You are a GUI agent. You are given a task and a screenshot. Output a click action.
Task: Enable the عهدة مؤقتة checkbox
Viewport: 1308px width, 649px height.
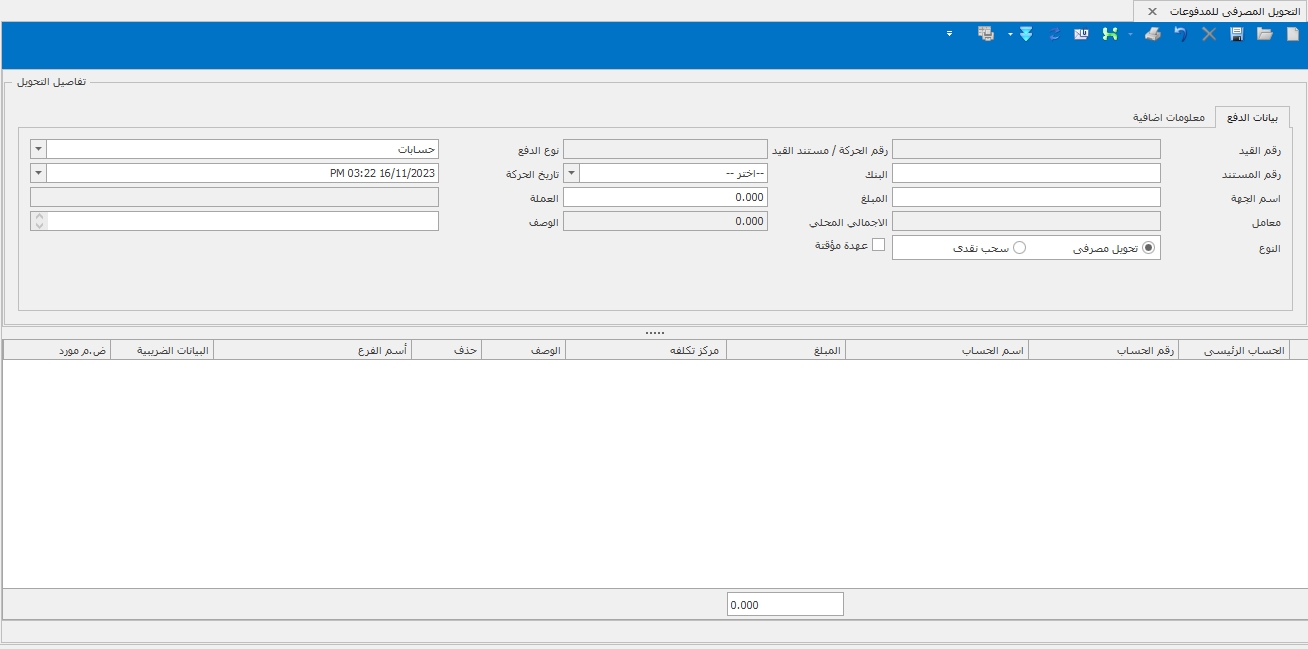pyautogui.click(x=879, y=245)
